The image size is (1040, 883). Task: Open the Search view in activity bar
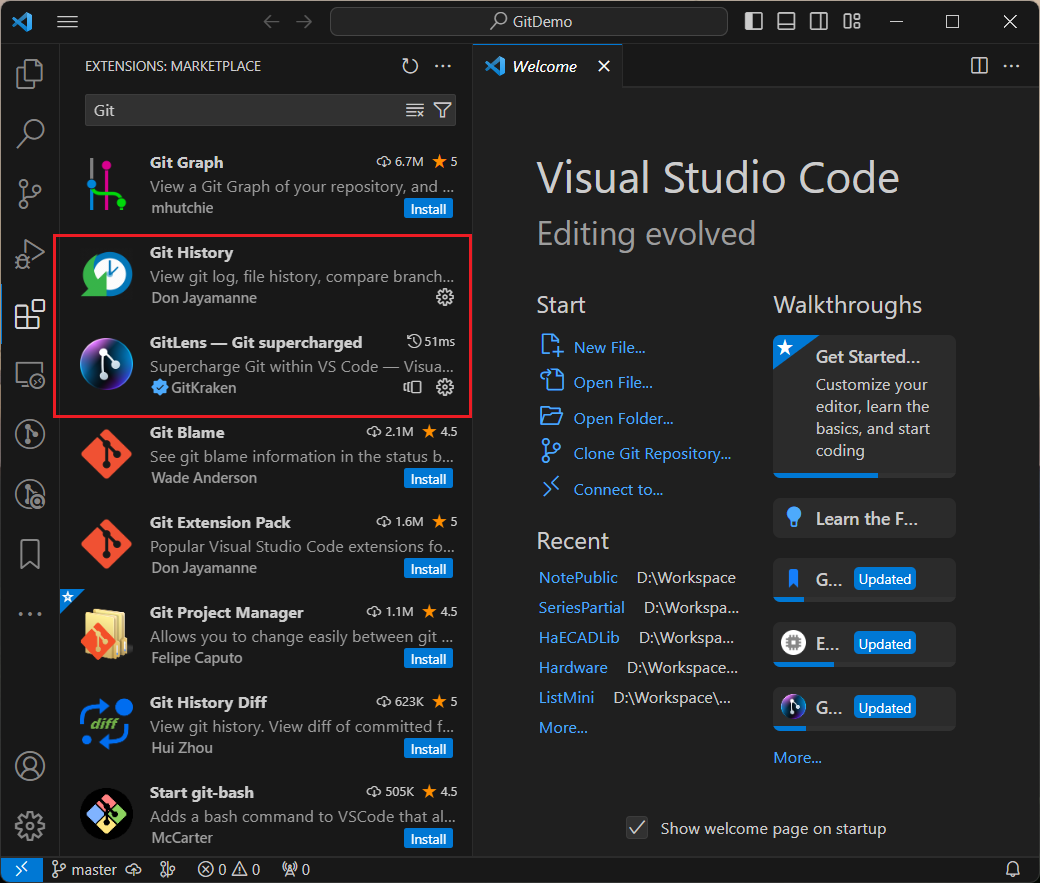(30, 133)
